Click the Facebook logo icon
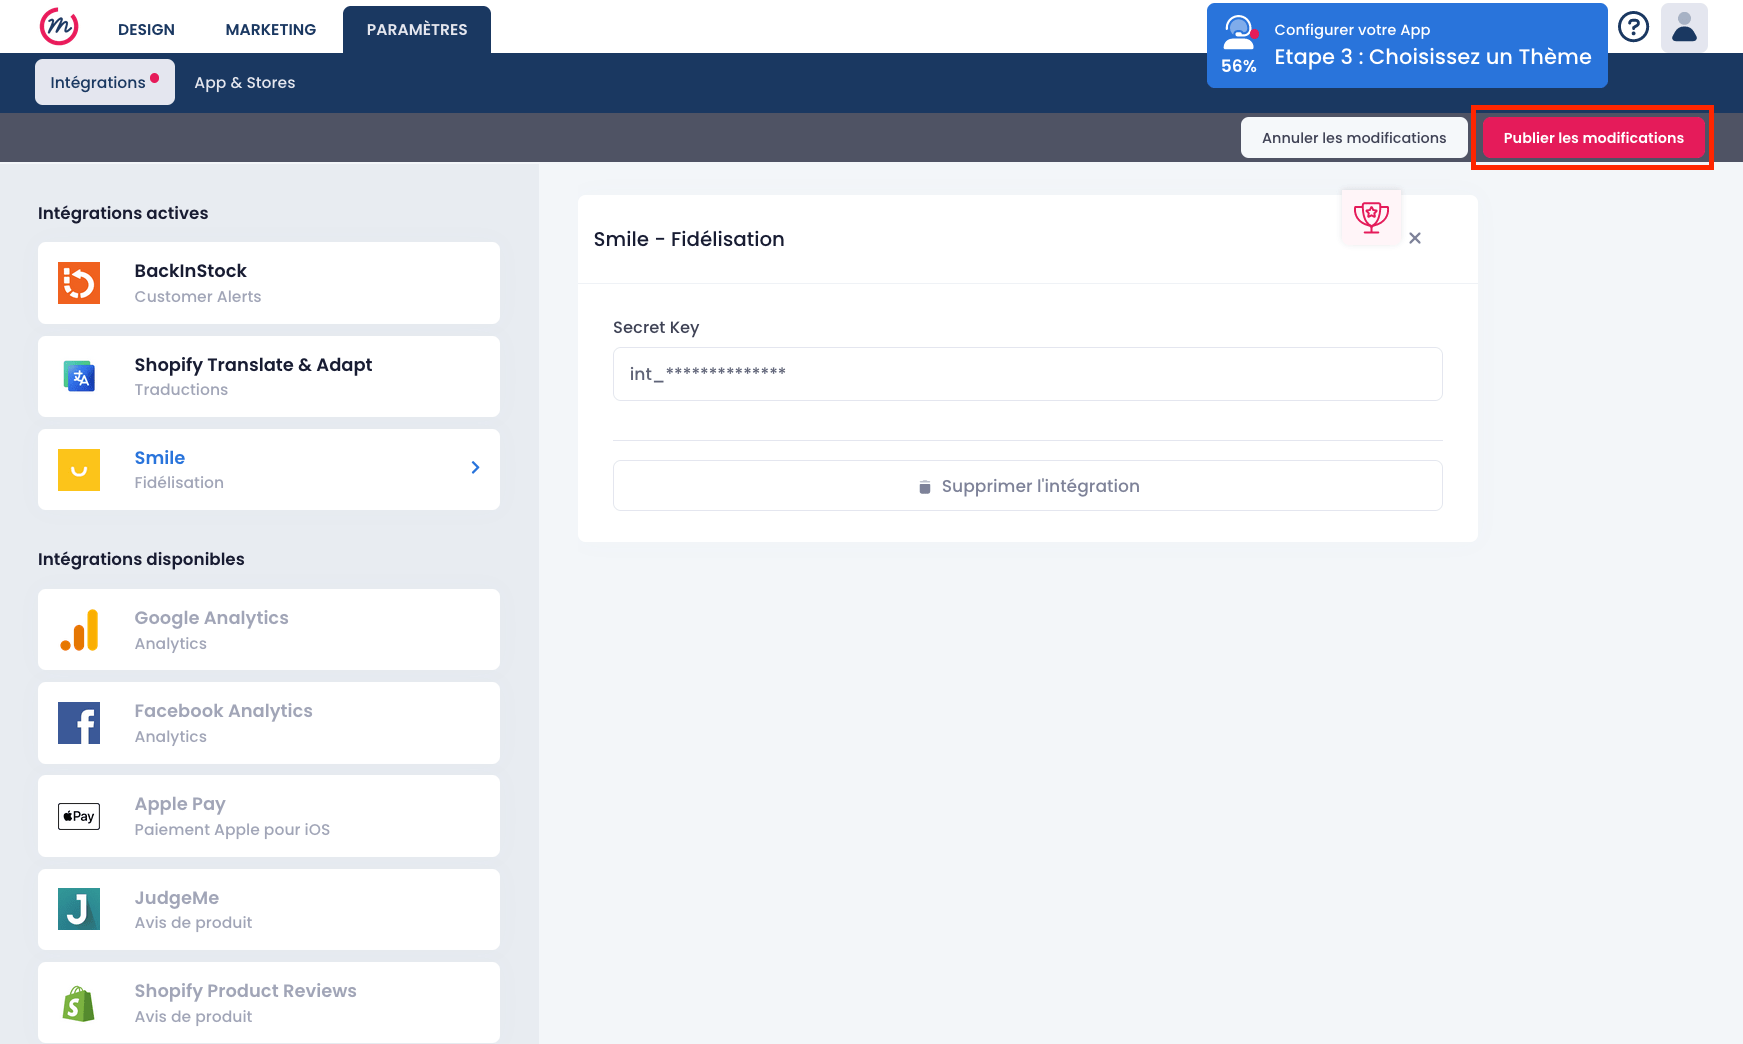1743x1044 pixels. [x=79, y=723]
